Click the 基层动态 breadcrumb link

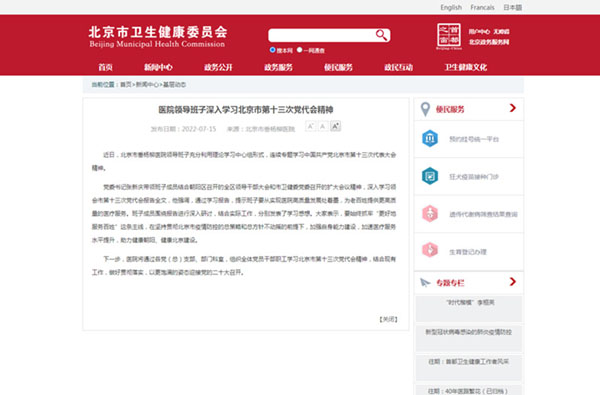pos(174,85)
